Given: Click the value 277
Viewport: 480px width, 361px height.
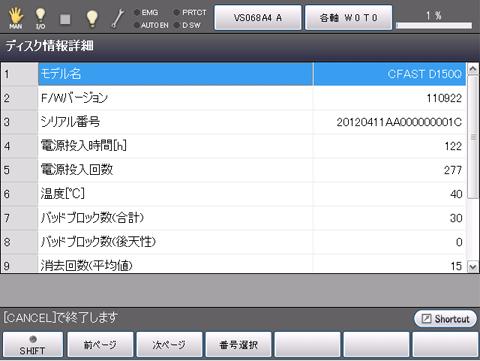Looking at the screenshot, I should tap(453, 170).
